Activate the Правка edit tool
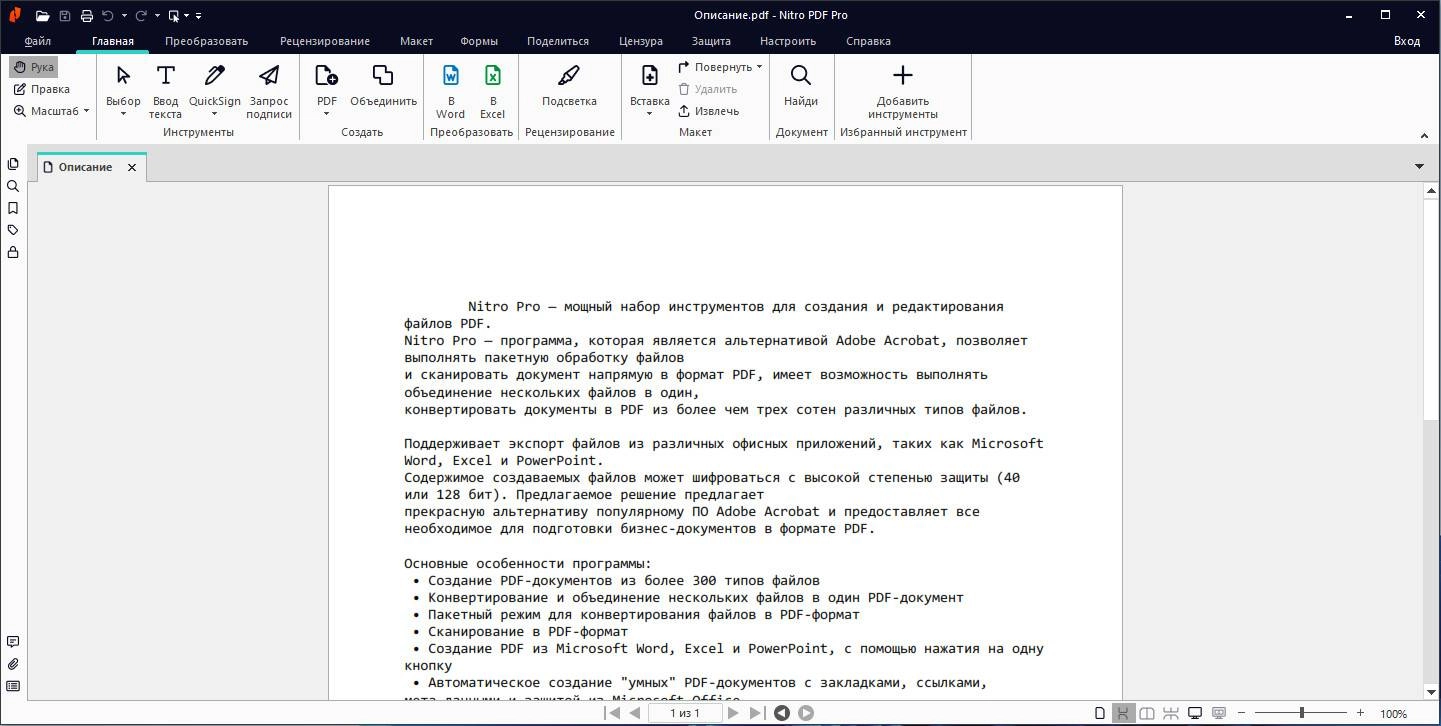Image resolution: width=1441 pixels, height=726 pixels. (42, 89)
